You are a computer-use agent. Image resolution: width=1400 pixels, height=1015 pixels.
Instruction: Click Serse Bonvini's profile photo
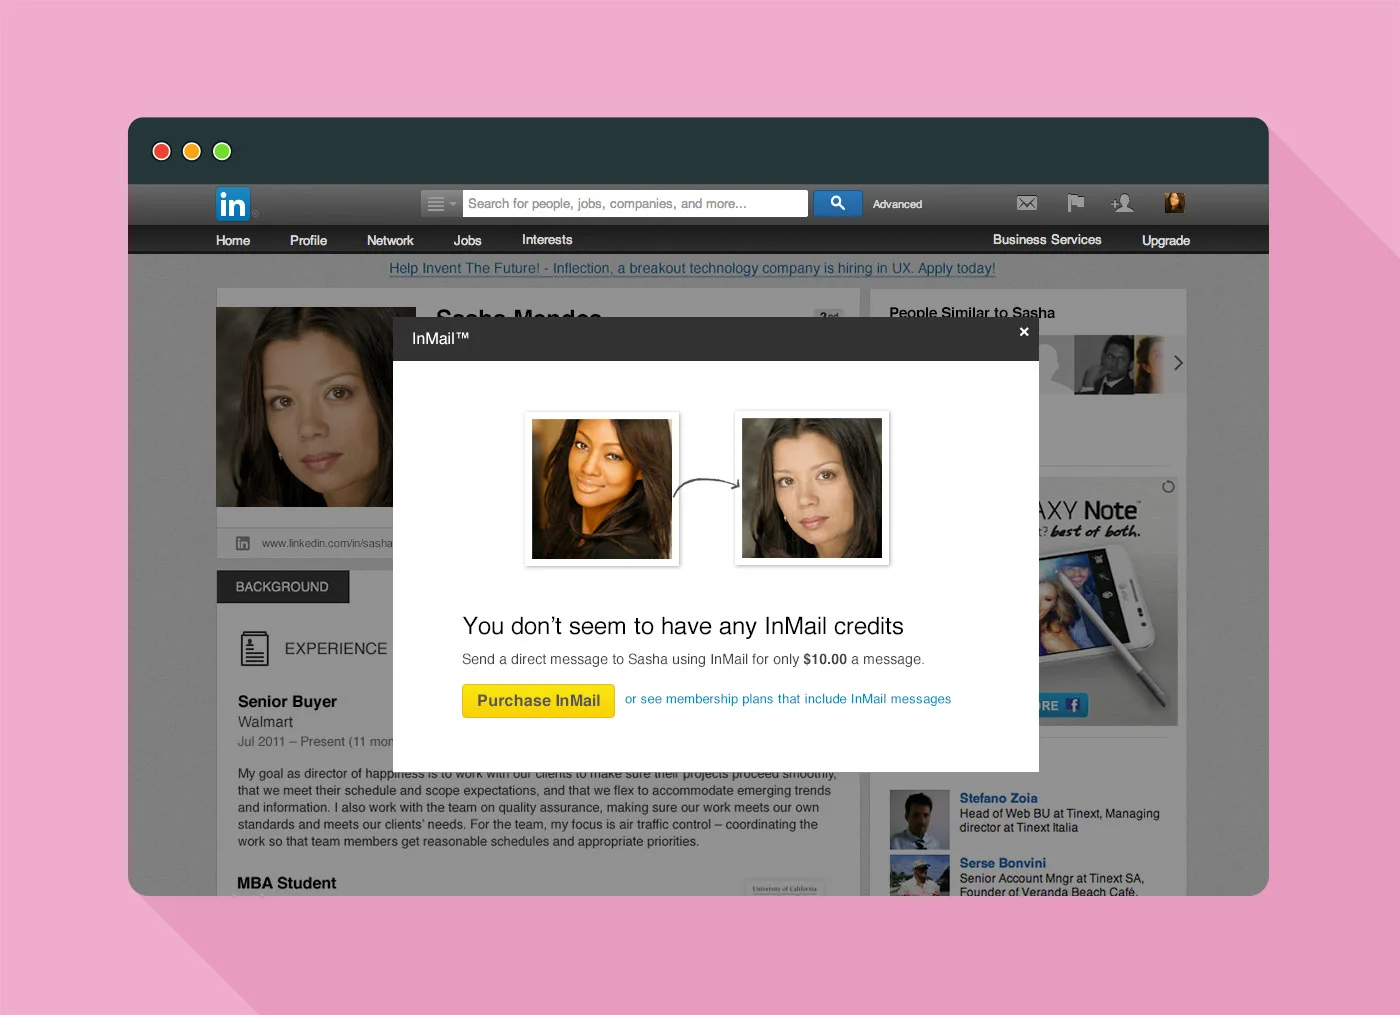[x=919, y=875]
